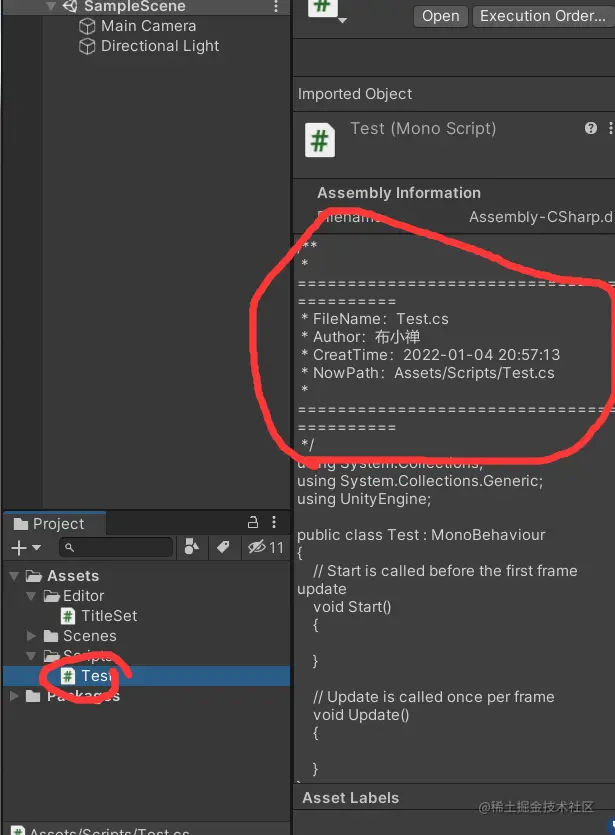615x835 pixels.
Task: Click the plus create asset button
Action: coord(19,548)
